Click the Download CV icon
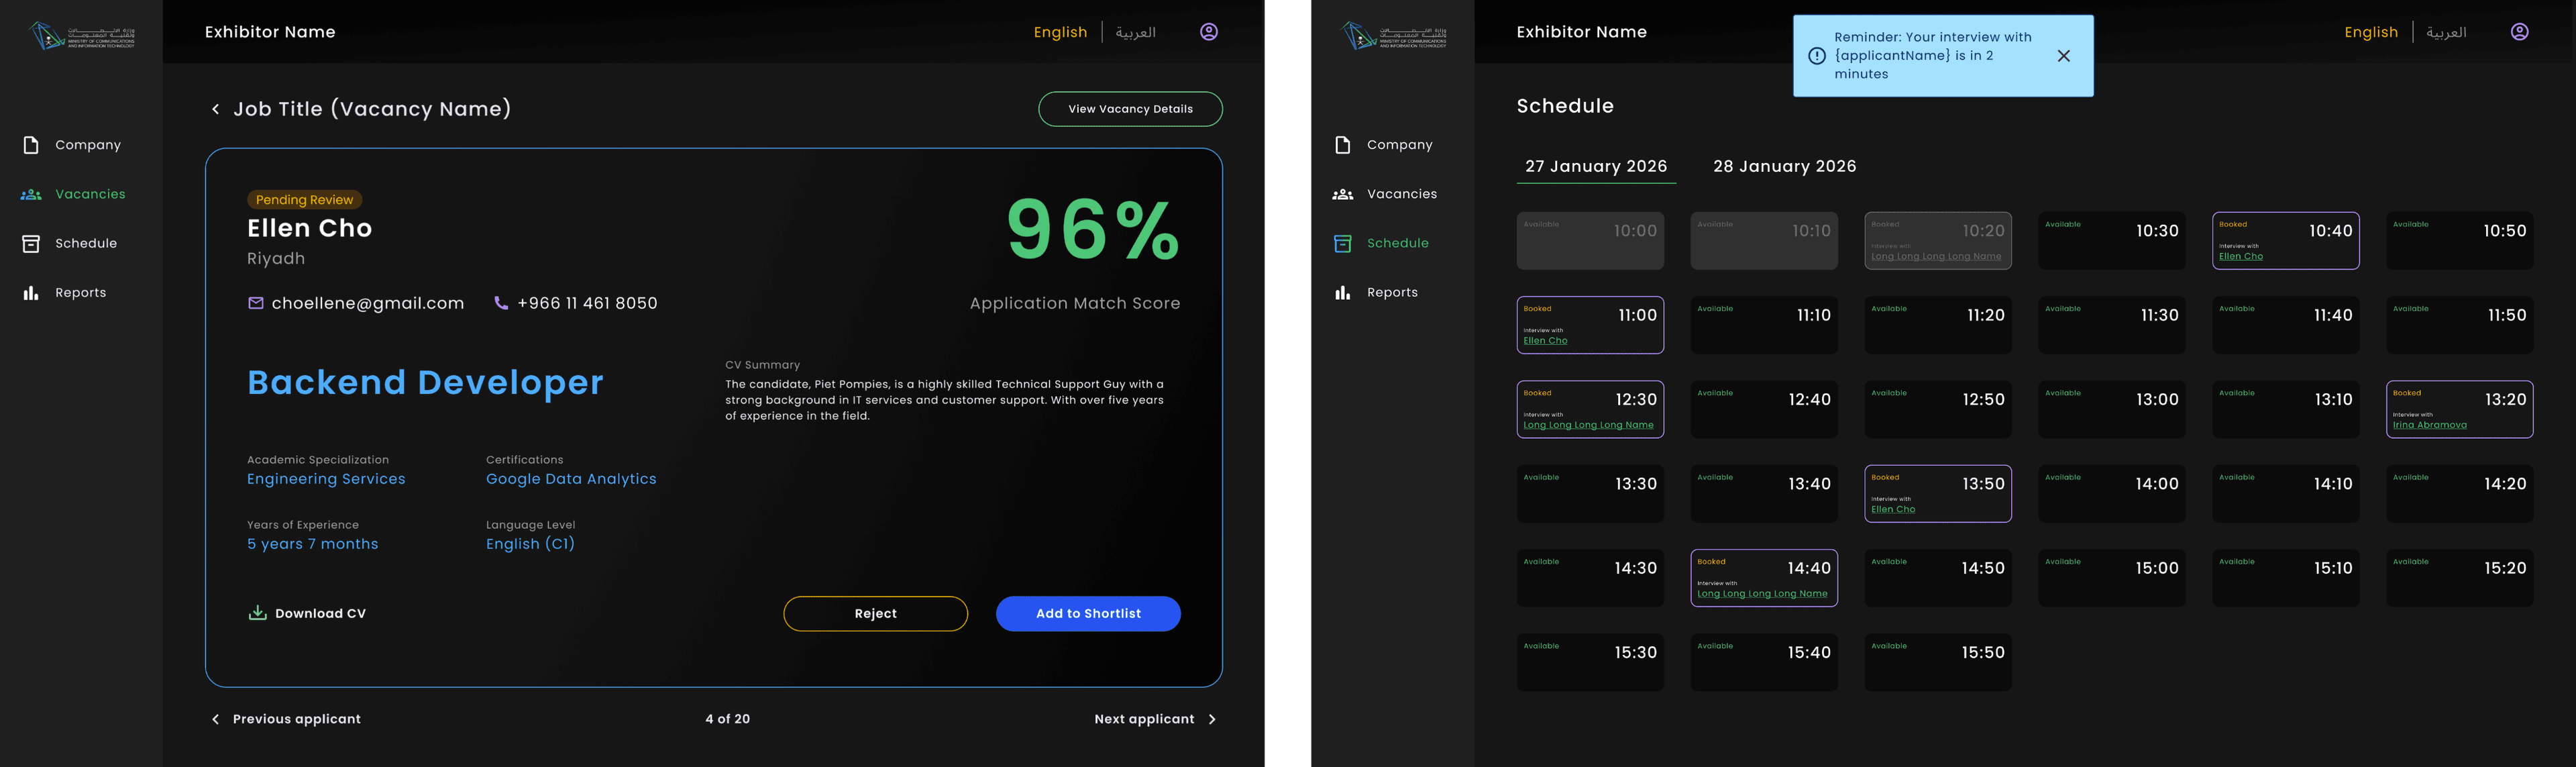This screenshot has width=2576, height=767. tap(258, 612)
